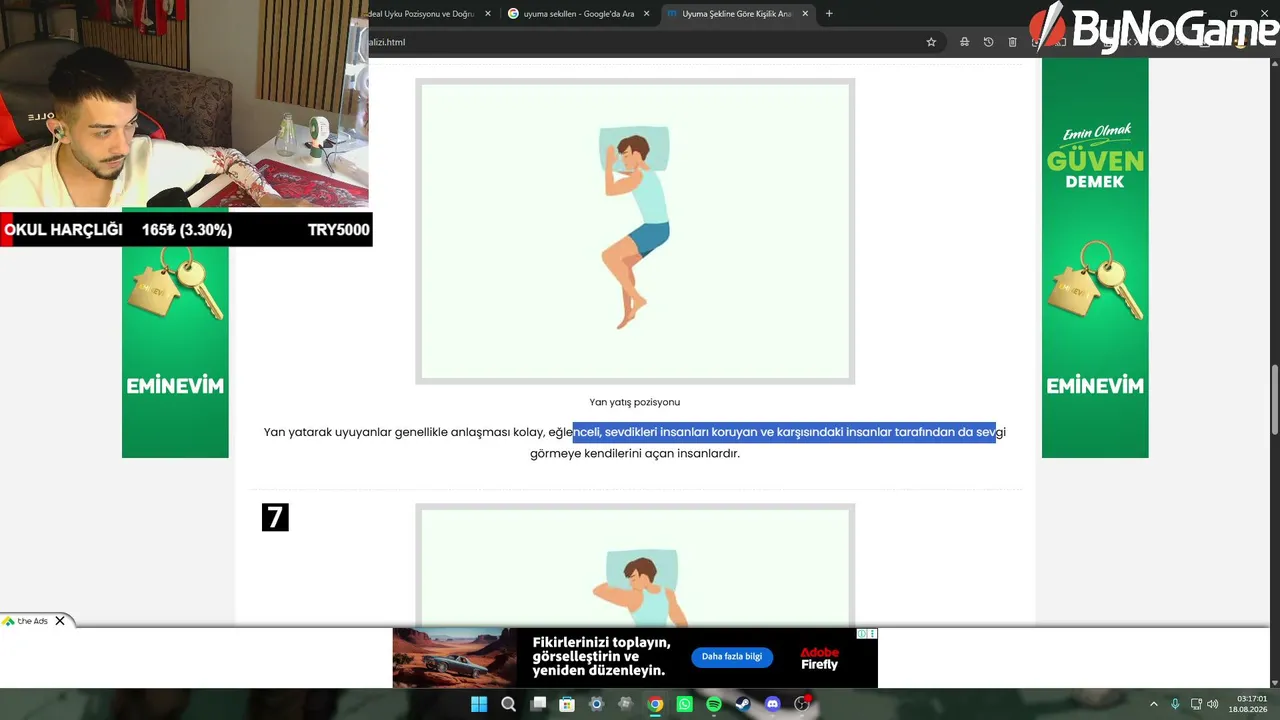Image resolution: width=1280 pixels, height=720 pixels.
Task: Click the microphone icon in system tray
Action: point(1175,704)
